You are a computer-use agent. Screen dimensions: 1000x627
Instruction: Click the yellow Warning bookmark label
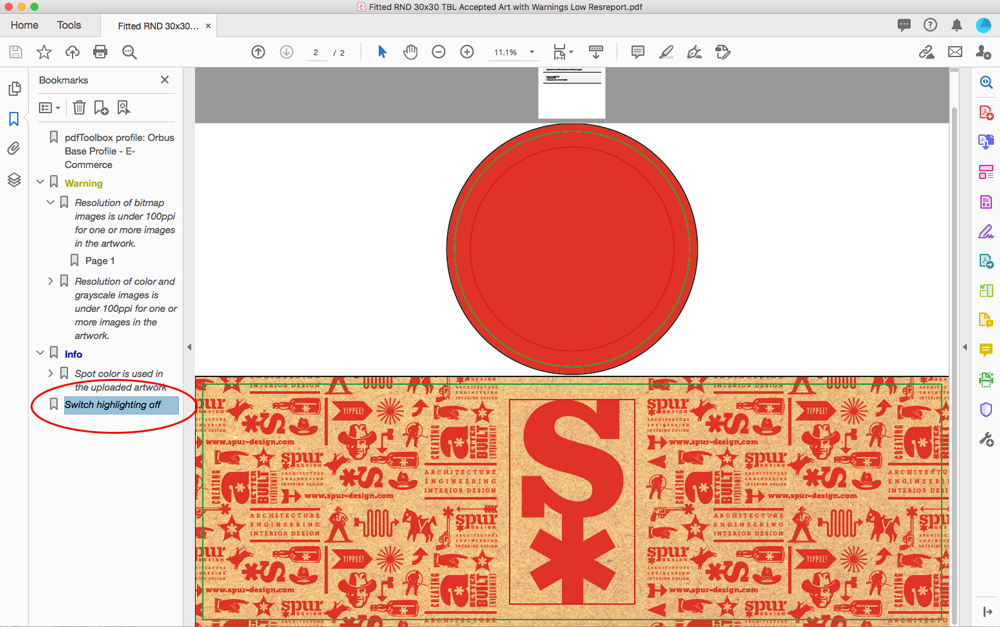point(83,183)
